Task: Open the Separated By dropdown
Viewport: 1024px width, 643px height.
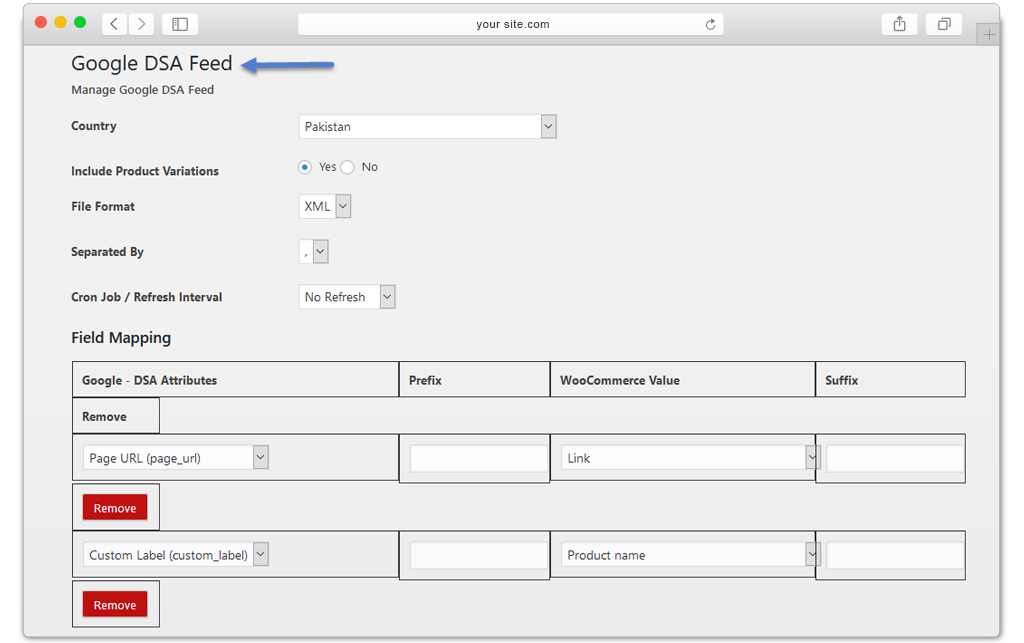Action: point(313,251)
